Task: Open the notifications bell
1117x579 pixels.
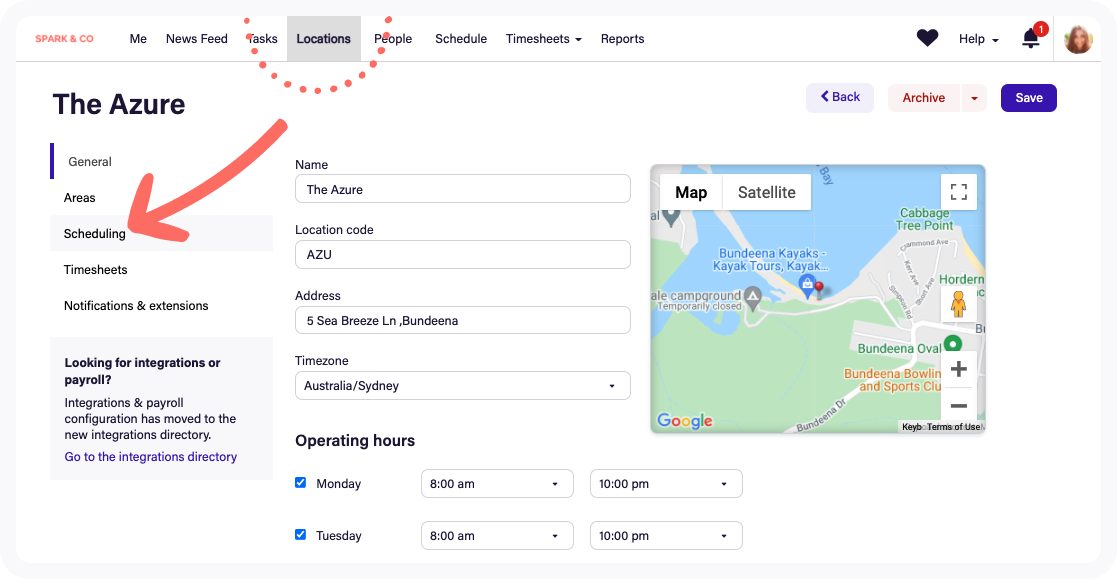Action: [1030, 38]
